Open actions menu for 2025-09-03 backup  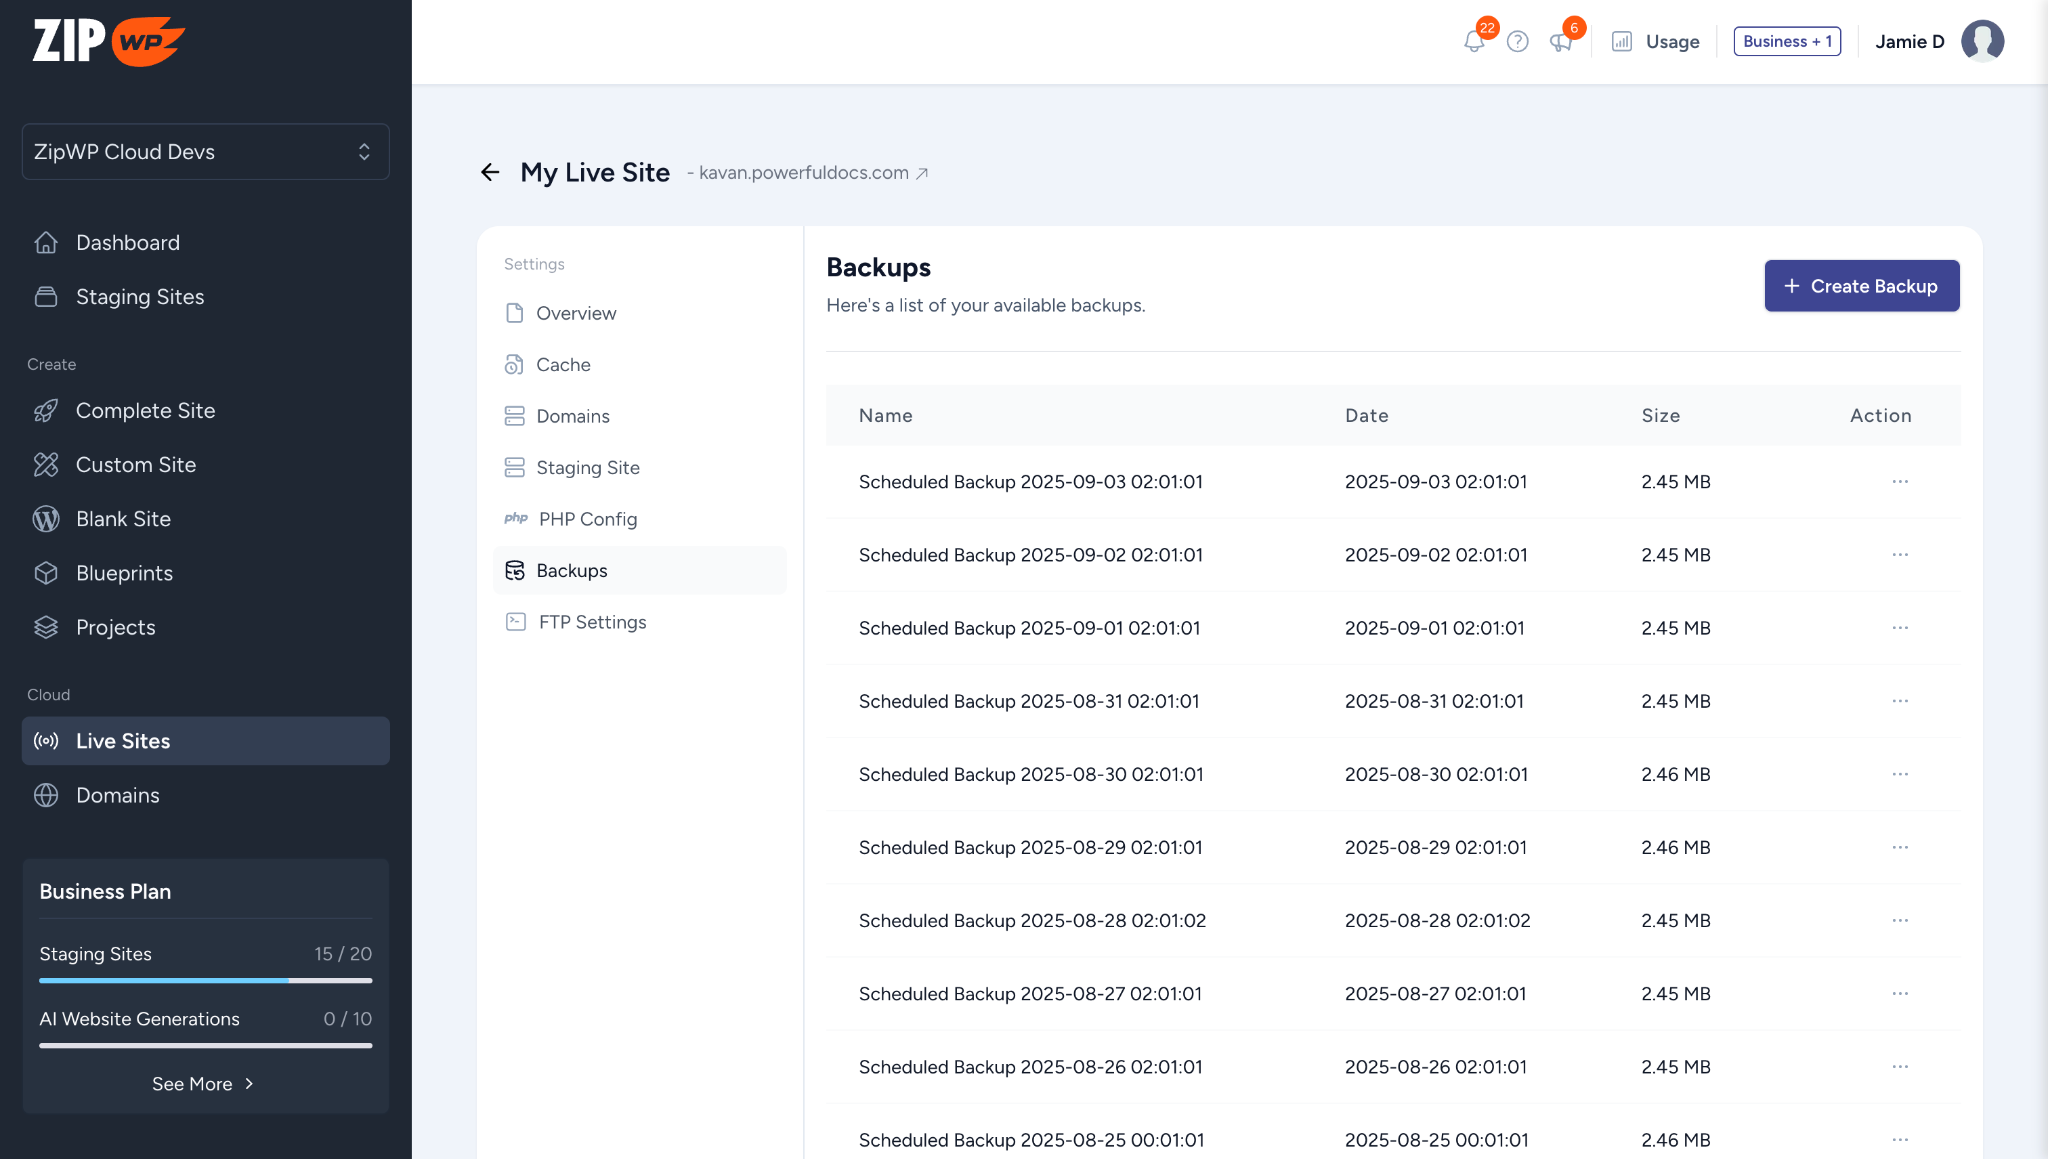[x=1900, y=482]
